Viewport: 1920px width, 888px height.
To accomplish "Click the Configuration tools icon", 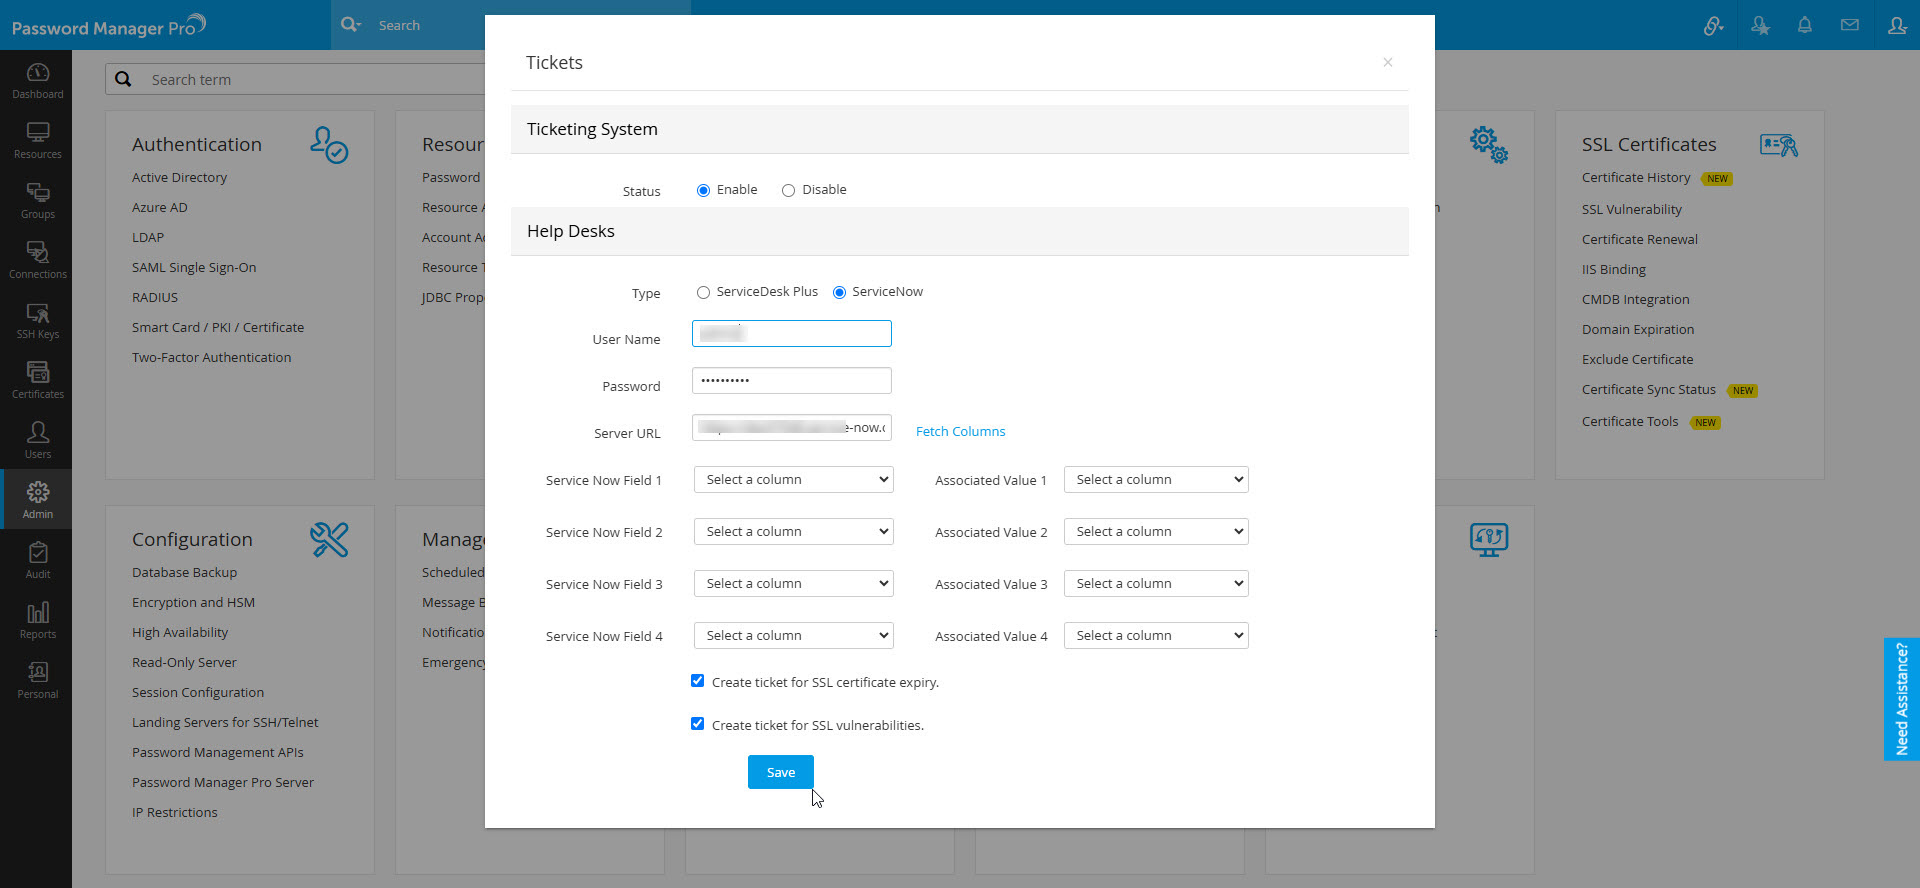I will pos(329,540).
